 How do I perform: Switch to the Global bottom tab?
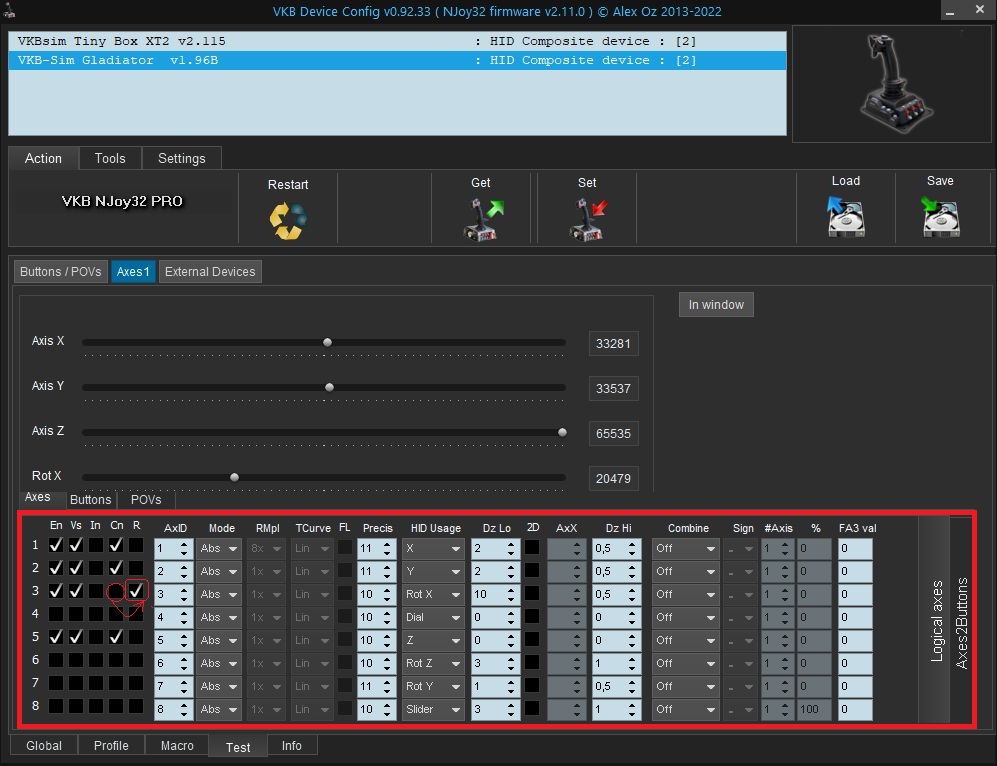click(x=44, y=746)
